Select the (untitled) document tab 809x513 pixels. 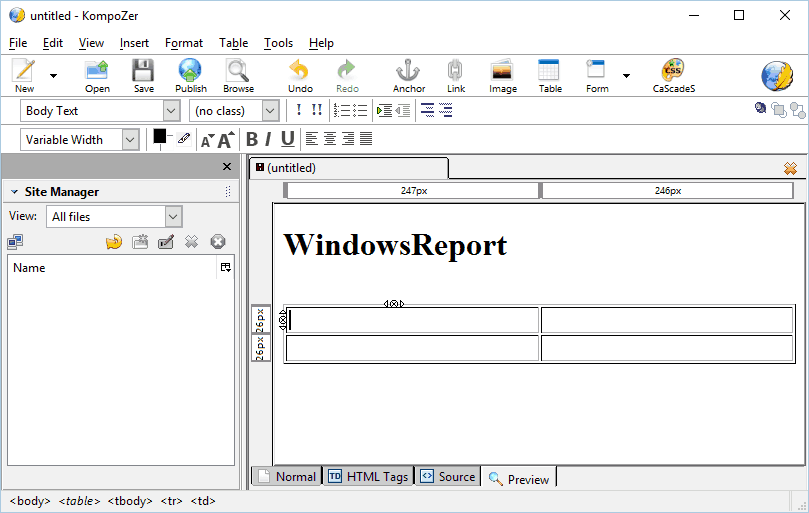point(349,168)
